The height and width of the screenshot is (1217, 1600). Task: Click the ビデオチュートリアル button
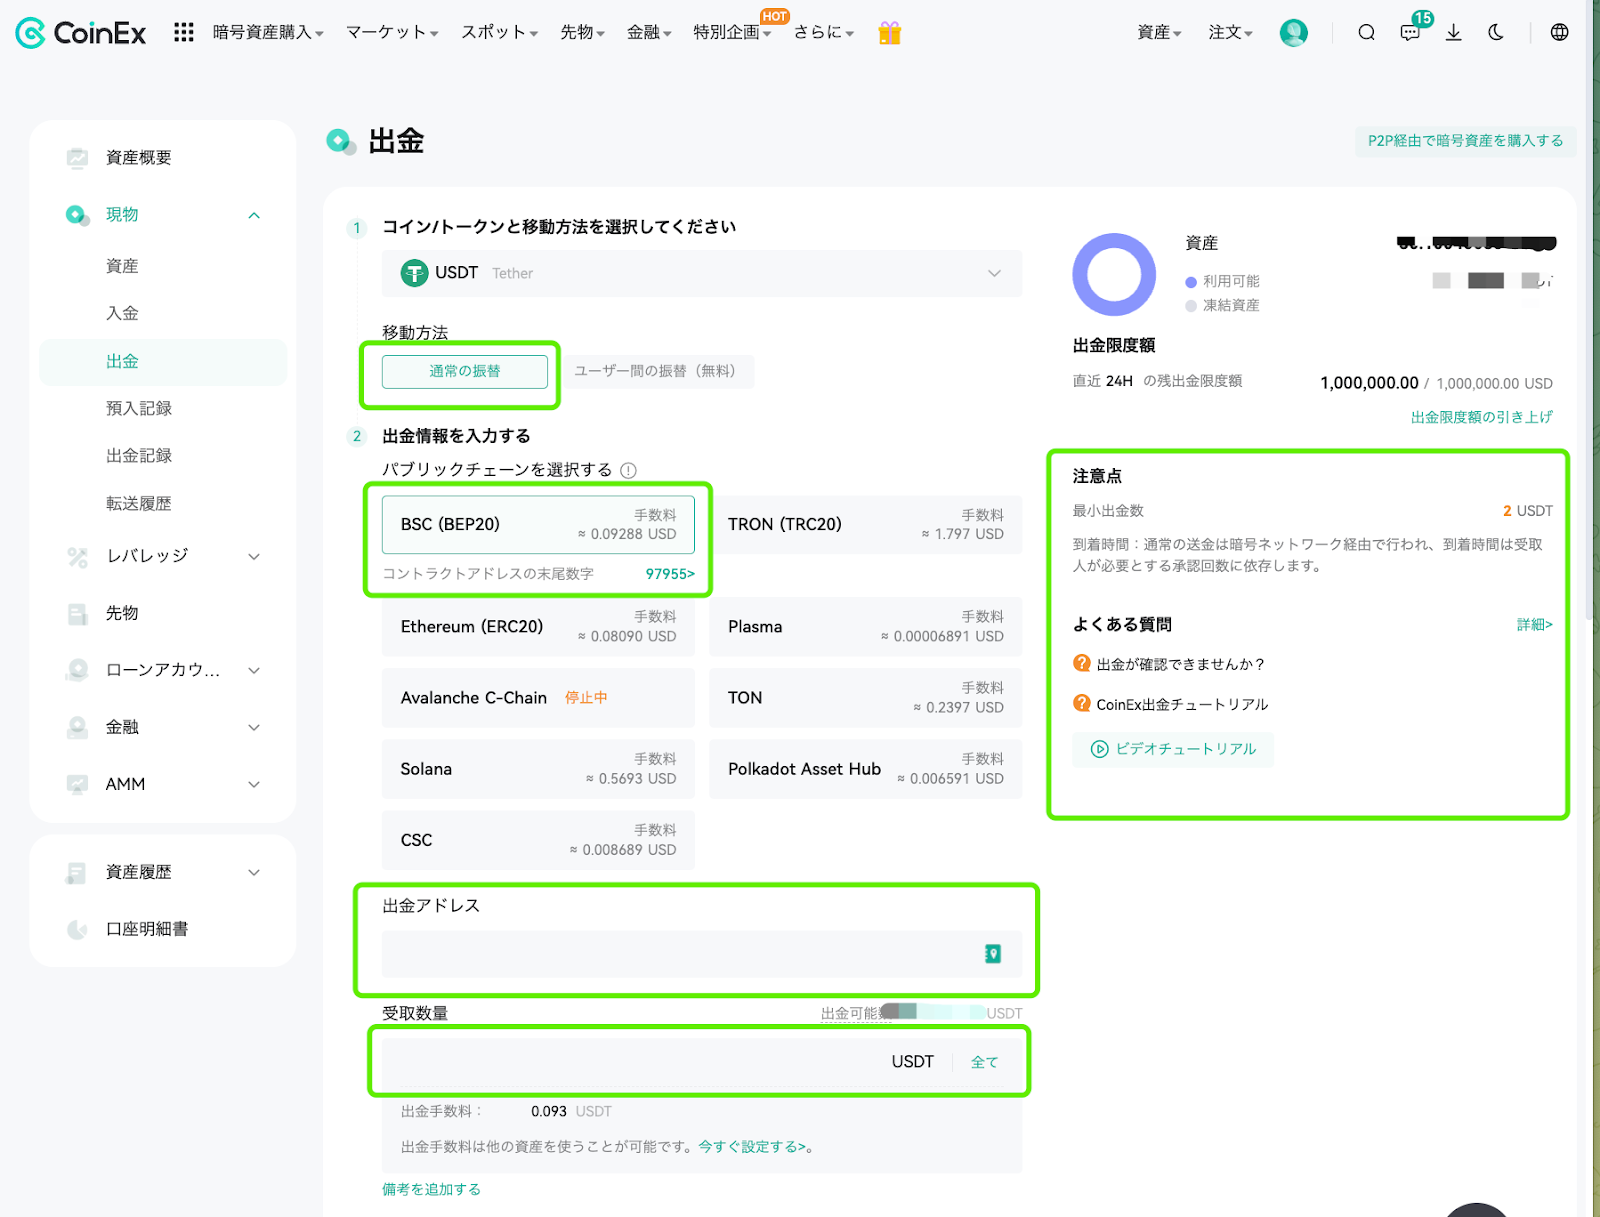point(1173,749)
